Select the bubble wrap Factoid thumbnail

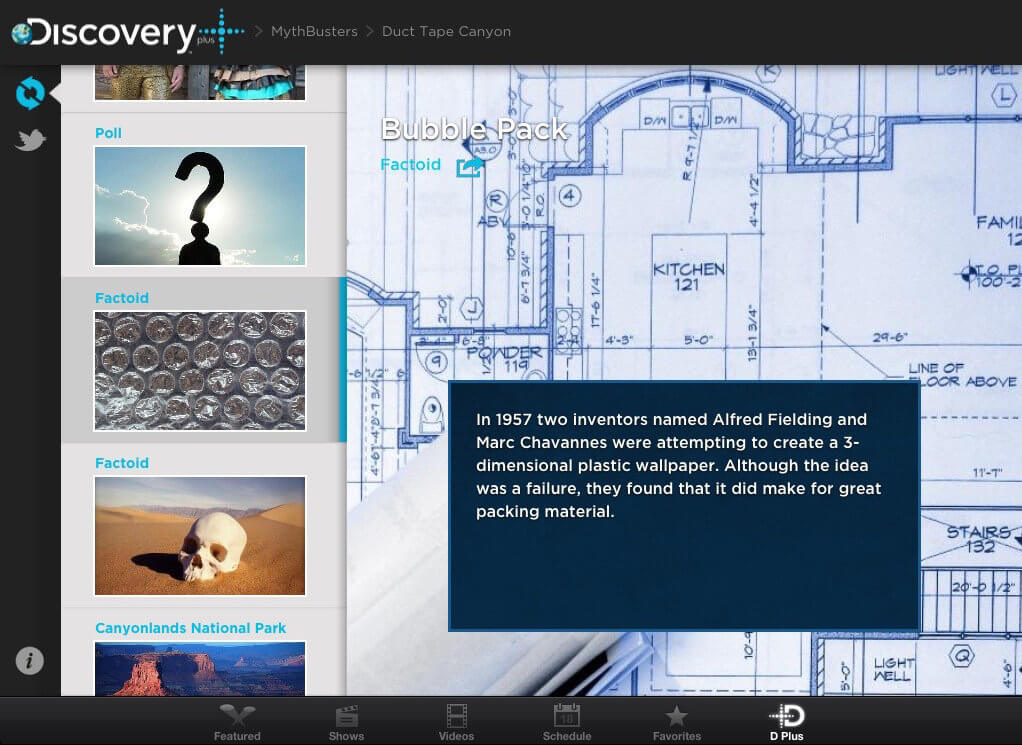(x=200, y=371)
